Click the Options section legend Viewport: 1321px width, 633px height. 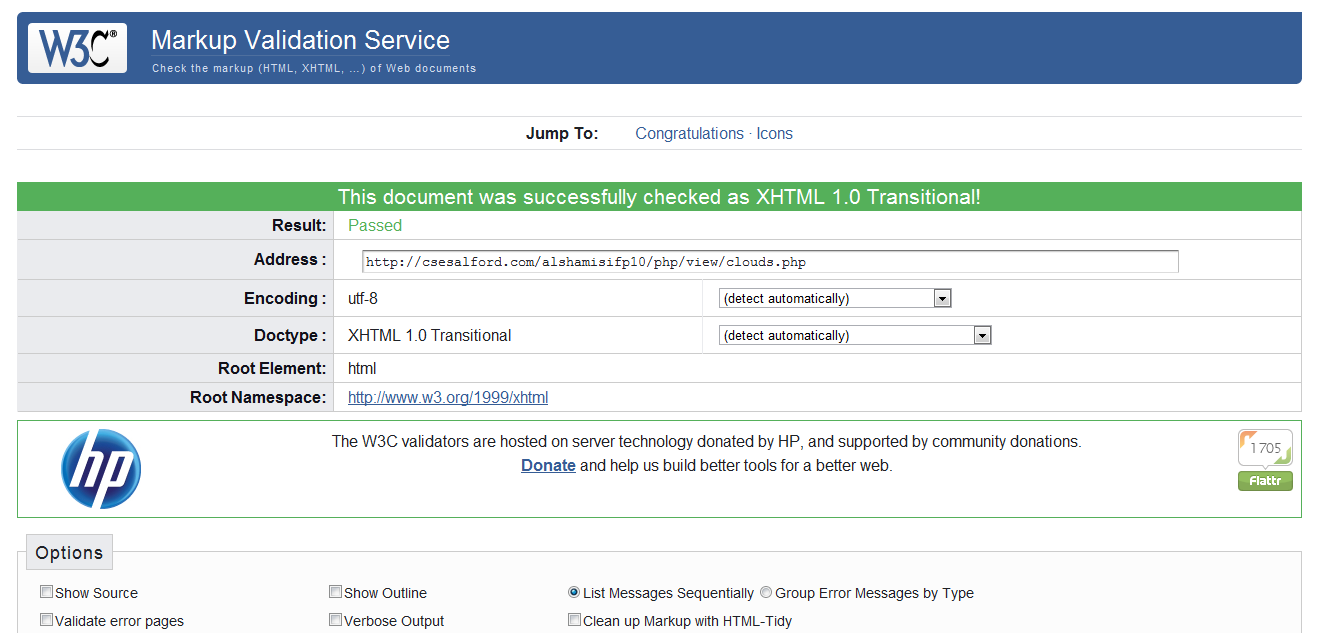click(x=69, y=552)
